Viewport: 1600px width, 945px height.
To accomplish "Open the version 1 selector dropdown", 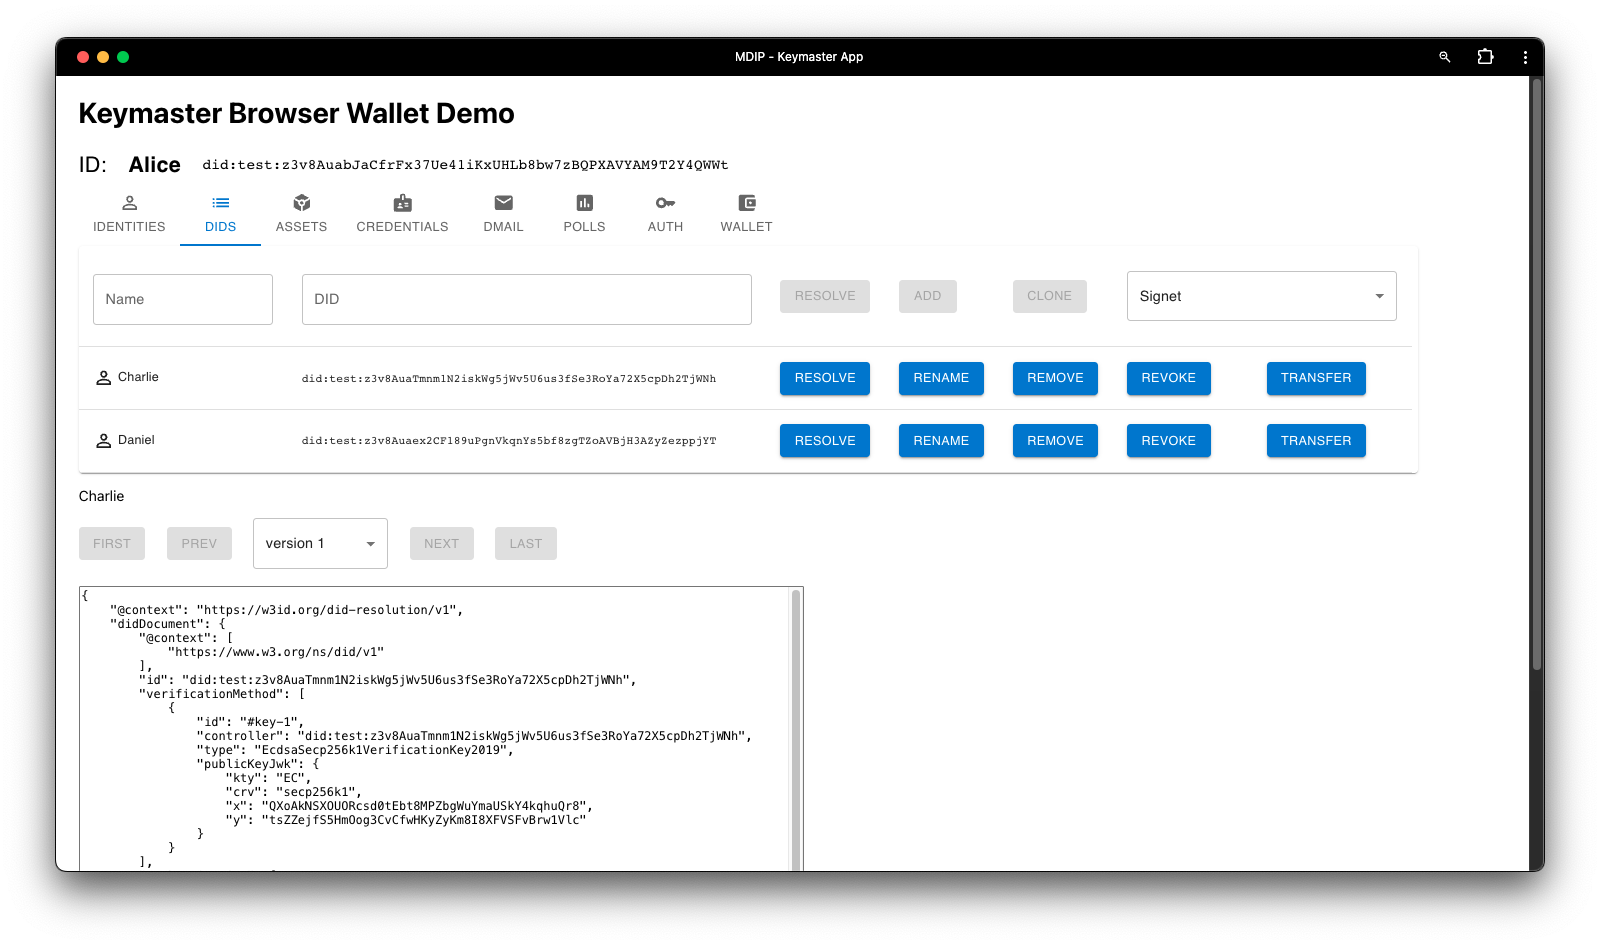I will pyautogui.click(x=320, y=543).
